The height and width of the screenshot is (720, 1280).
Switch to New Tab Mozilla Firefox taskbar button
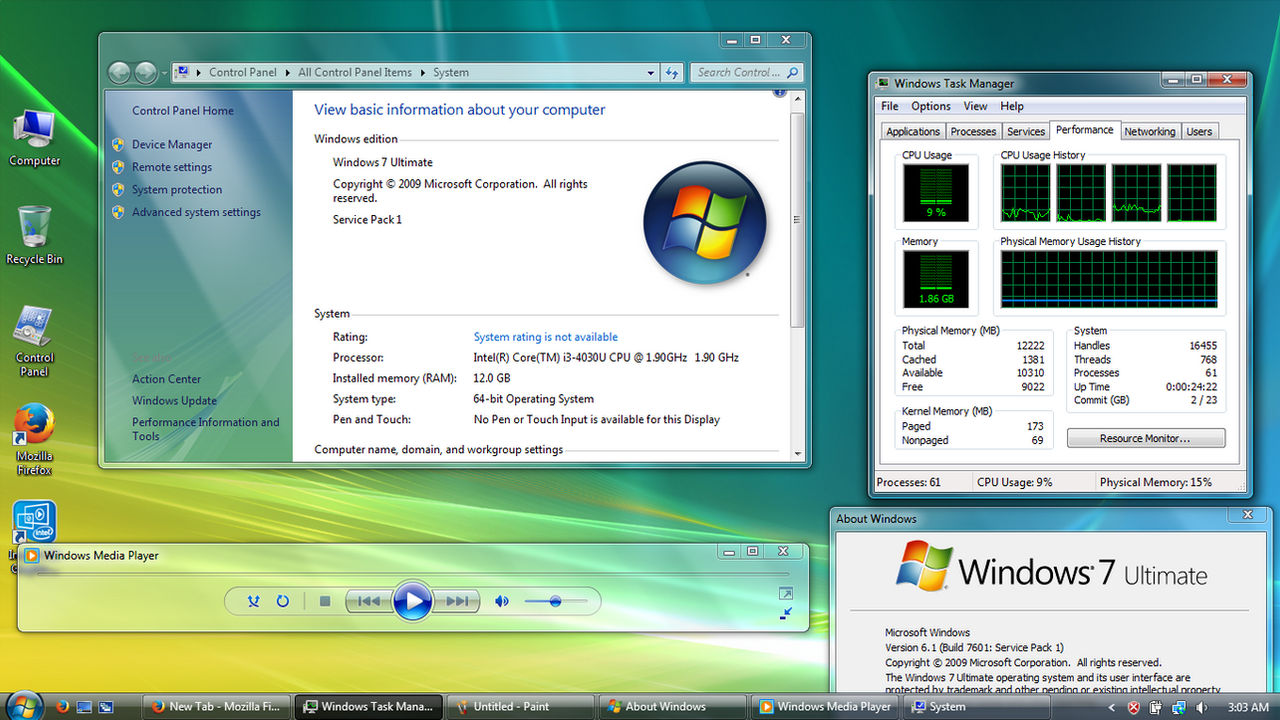(217, 706)
